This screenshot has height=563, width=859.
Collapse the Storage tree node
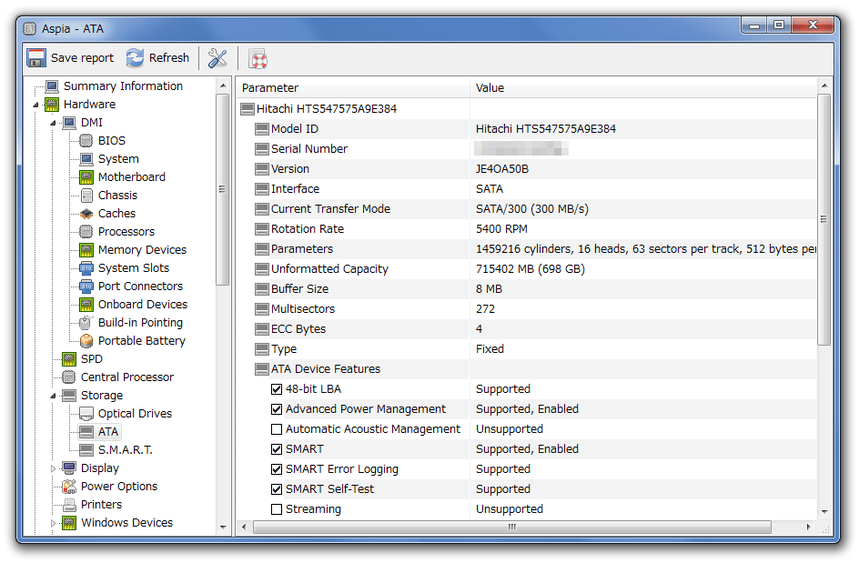point(53,395)
